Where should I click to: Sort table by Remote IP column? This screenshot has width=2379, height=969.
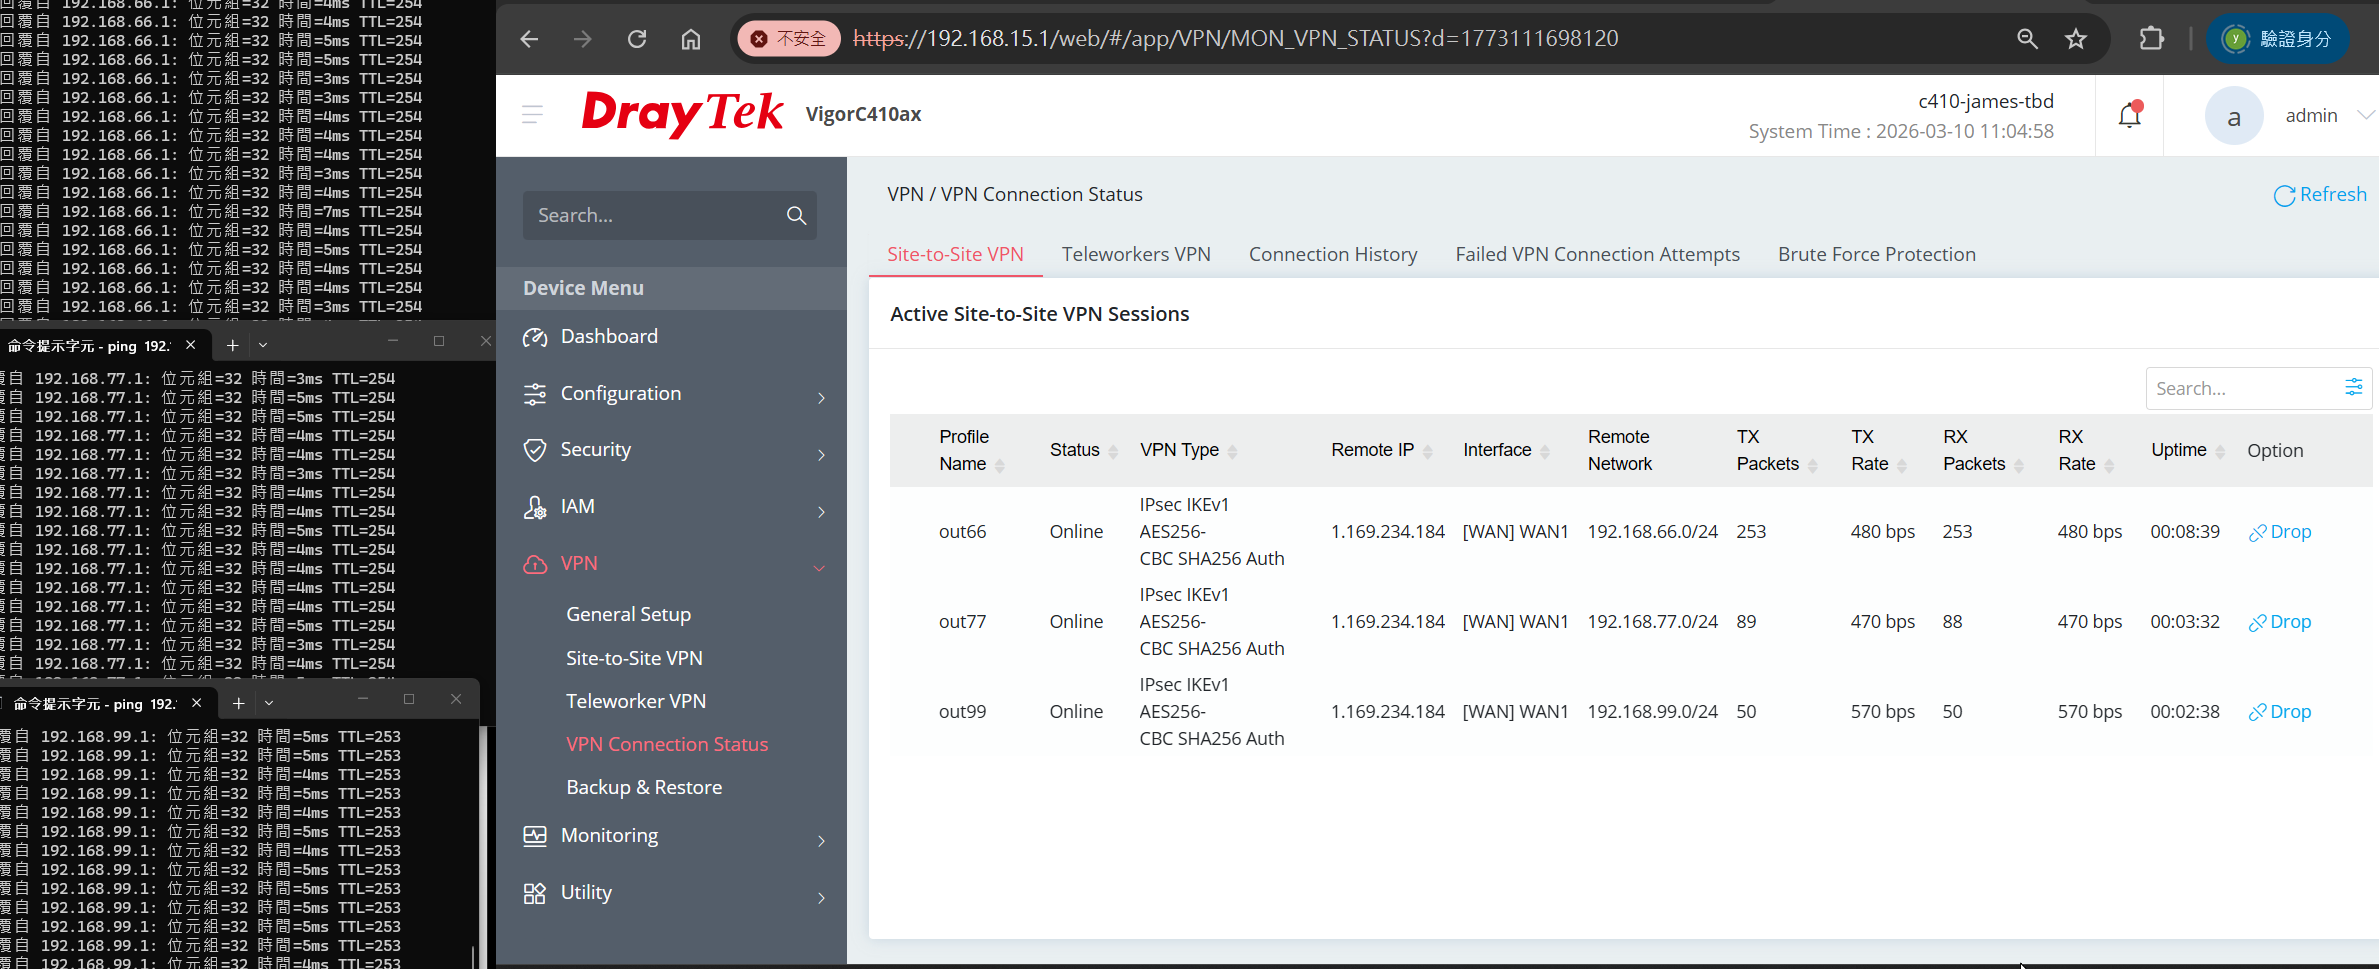coord(1380,450)
